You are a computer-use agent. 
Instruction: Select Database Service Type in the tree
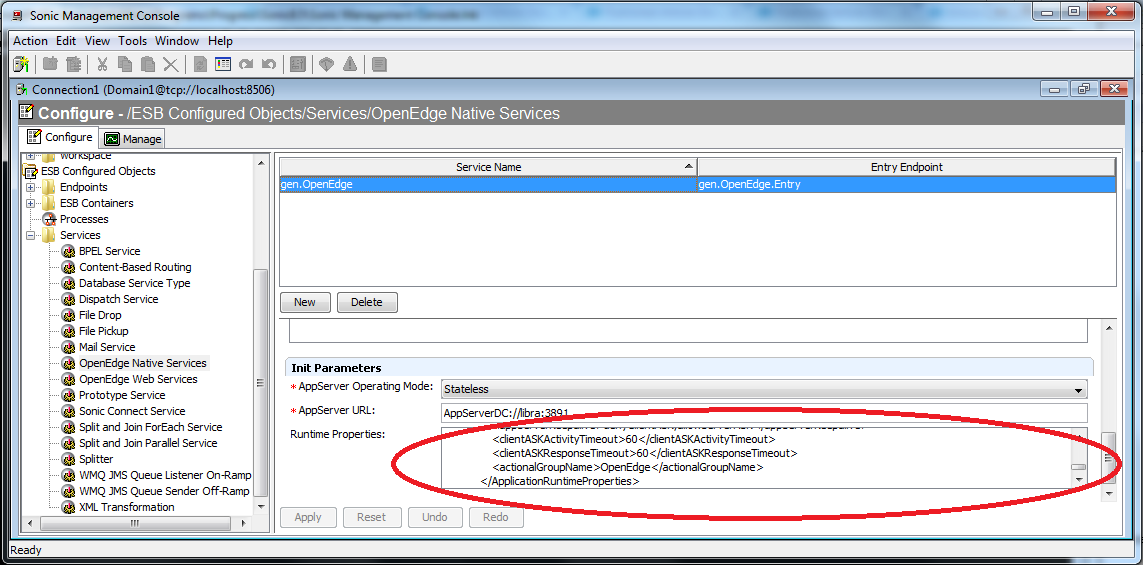(134, 283)
